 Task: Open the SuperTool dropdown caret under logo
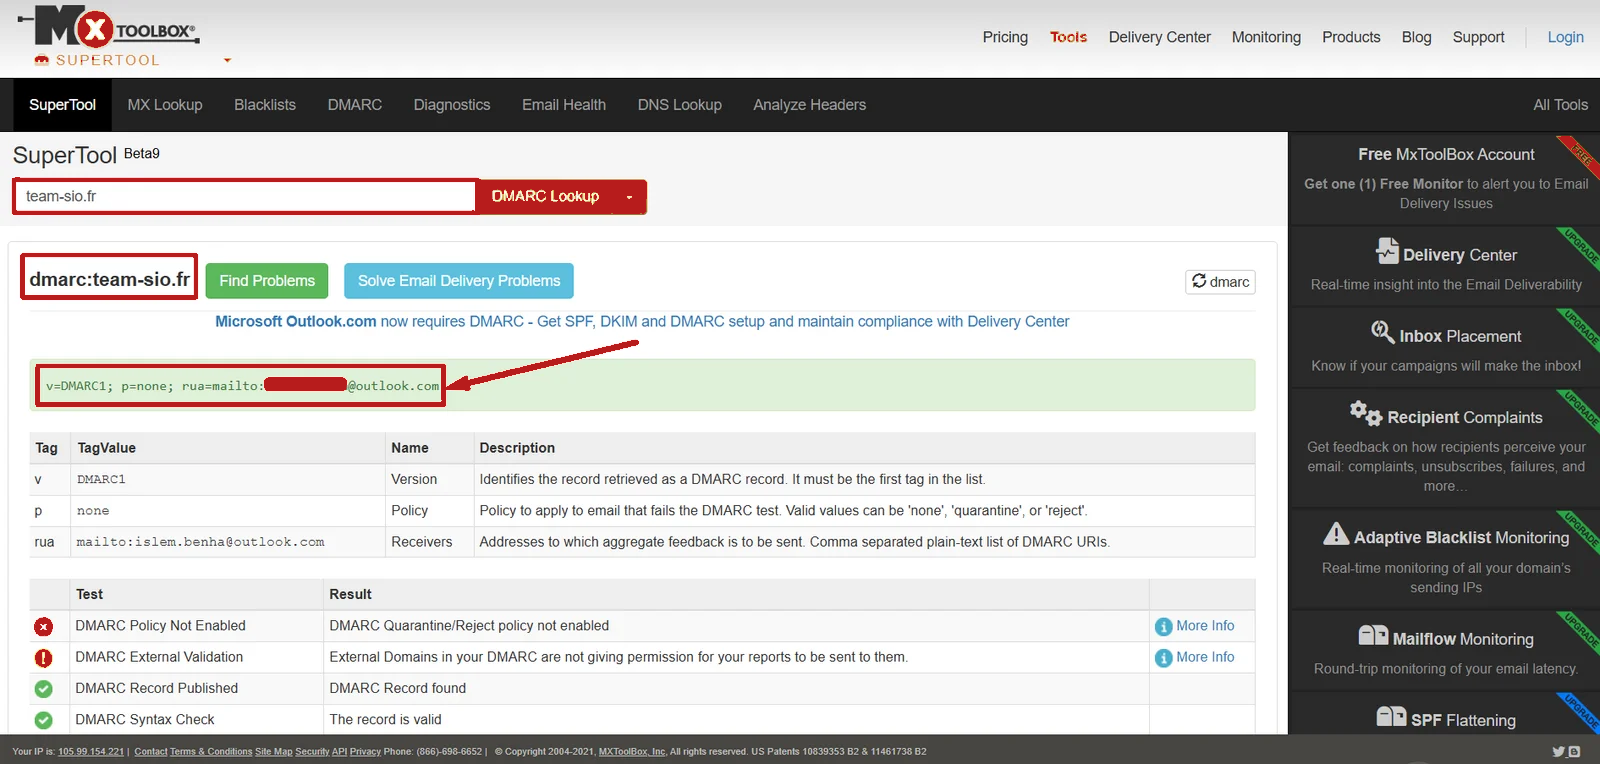227,60
